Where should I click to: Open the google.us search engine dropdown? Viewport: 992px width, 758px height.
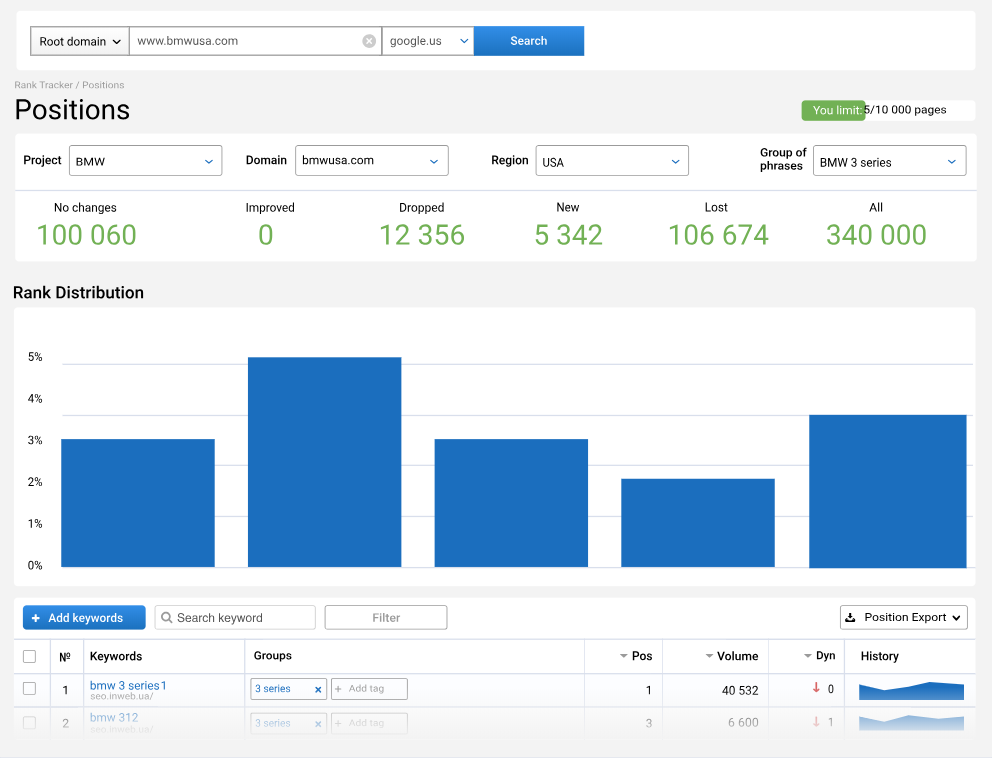[x=428, y=40]
